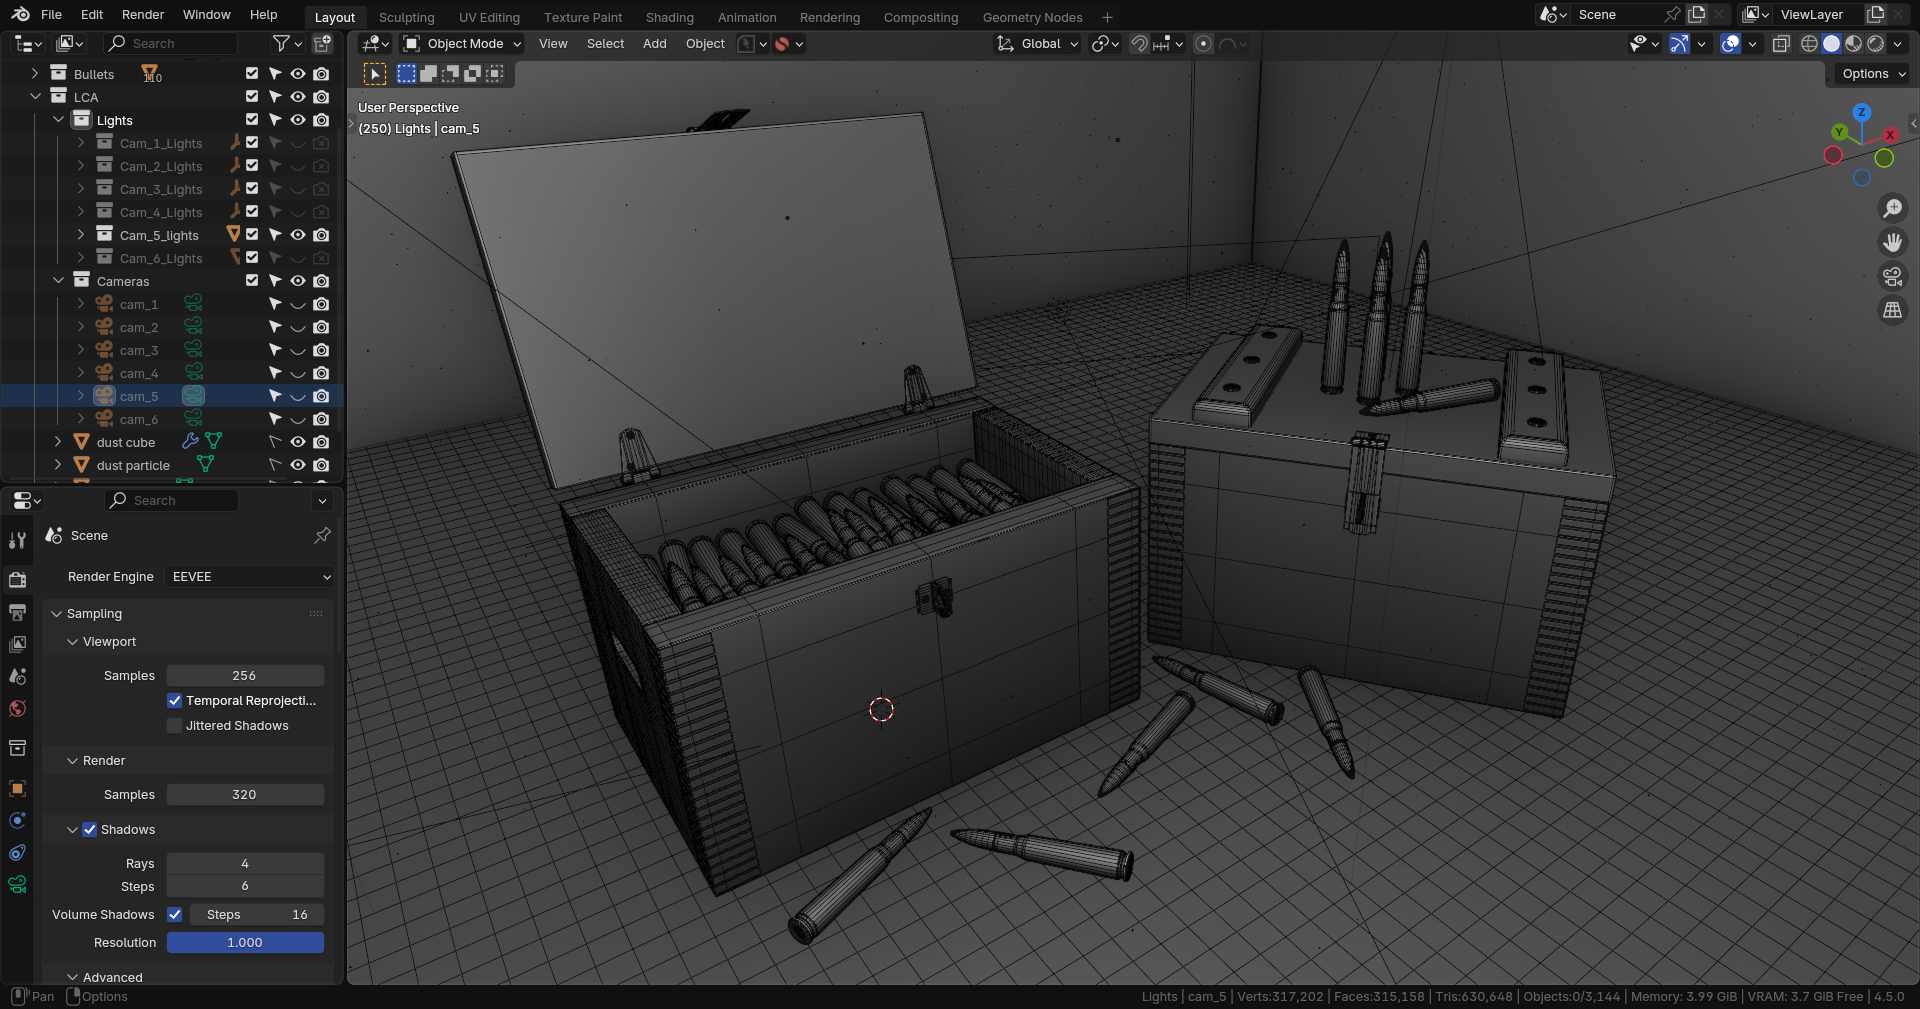Image resolution: width=1920 pixels, height=1009 pixels.
Task: Collapse the Viewport sampling subpanel
Action: pyautogui.click(x=73, y=642)
